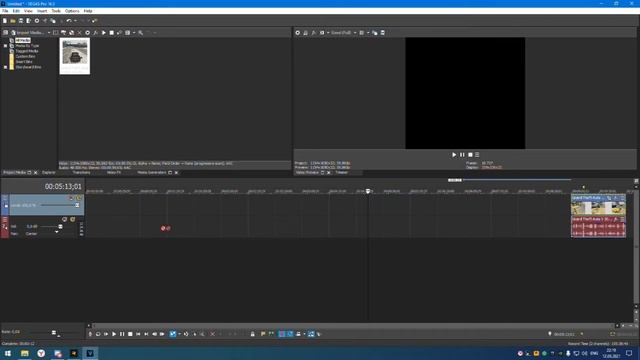Mute the audio track
The height and width of the screenshot is (360, 640).
[x=64, y=219]
